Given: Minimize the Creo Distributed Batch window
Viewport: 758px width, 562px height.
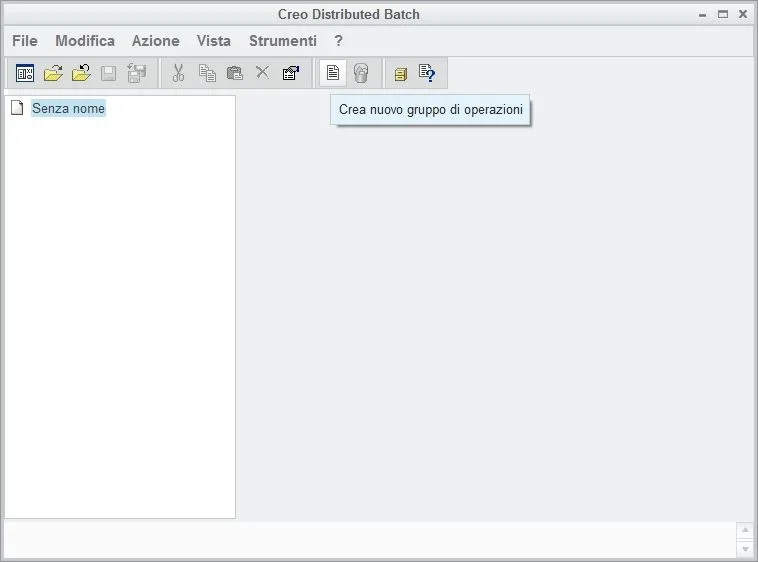Looking at the screenshot, I should (702, 15).
